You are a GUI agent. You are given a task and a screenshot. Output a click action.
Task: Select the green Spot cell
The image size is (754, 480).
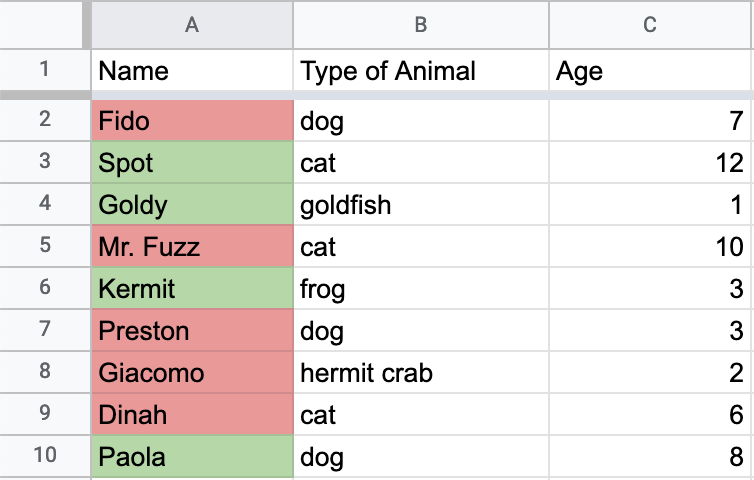coord(192,163)
